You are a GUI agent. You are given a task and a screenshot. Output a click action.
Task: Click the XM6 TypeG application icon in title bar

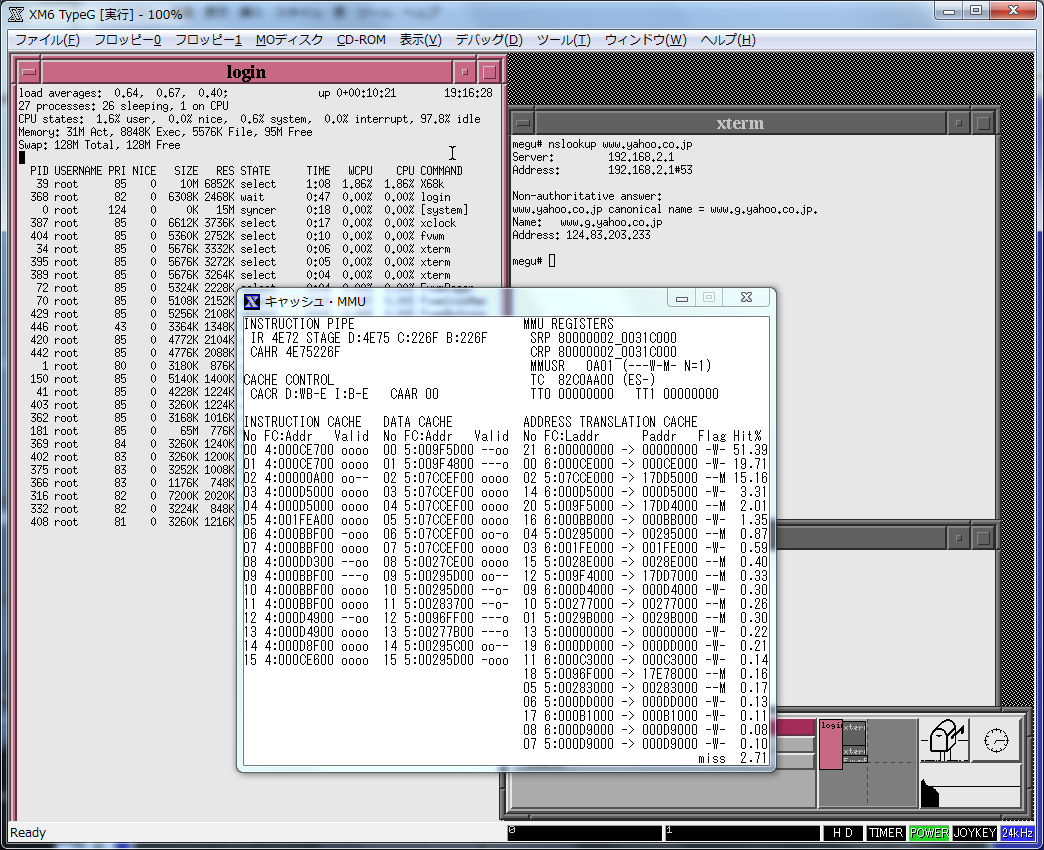click(x=16, y=15)
